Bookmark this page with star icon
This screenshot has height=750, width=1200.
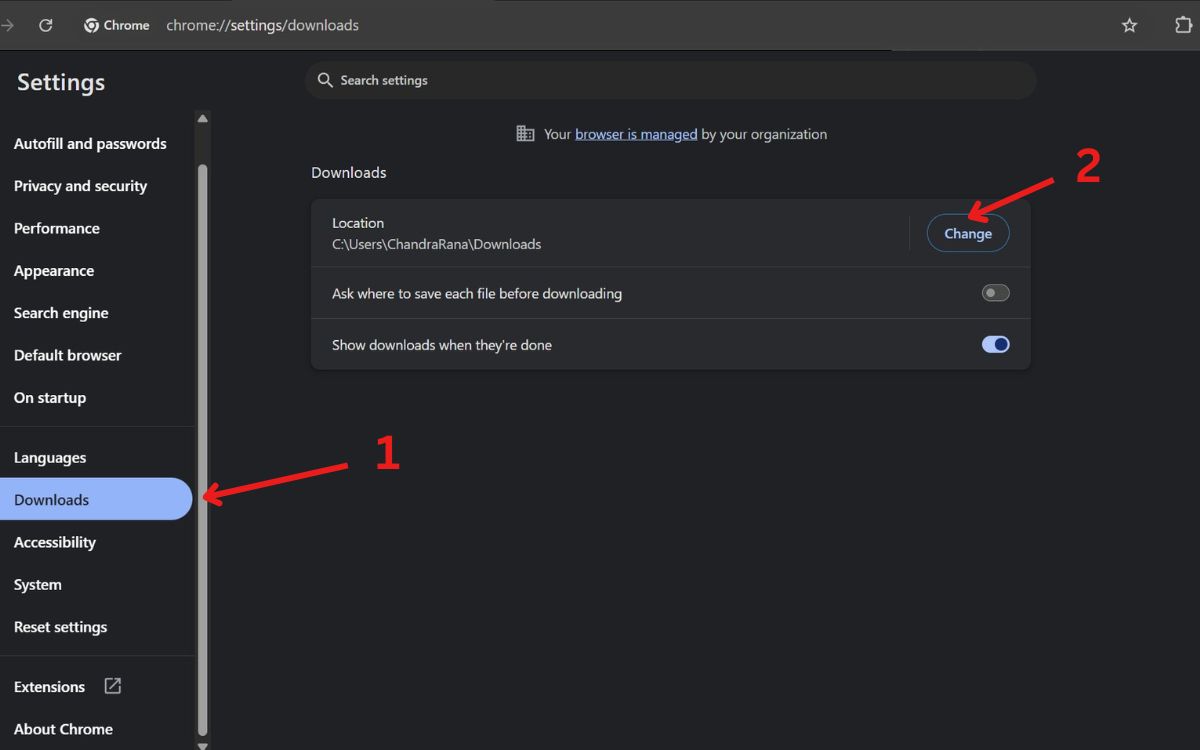[1129, 26]
